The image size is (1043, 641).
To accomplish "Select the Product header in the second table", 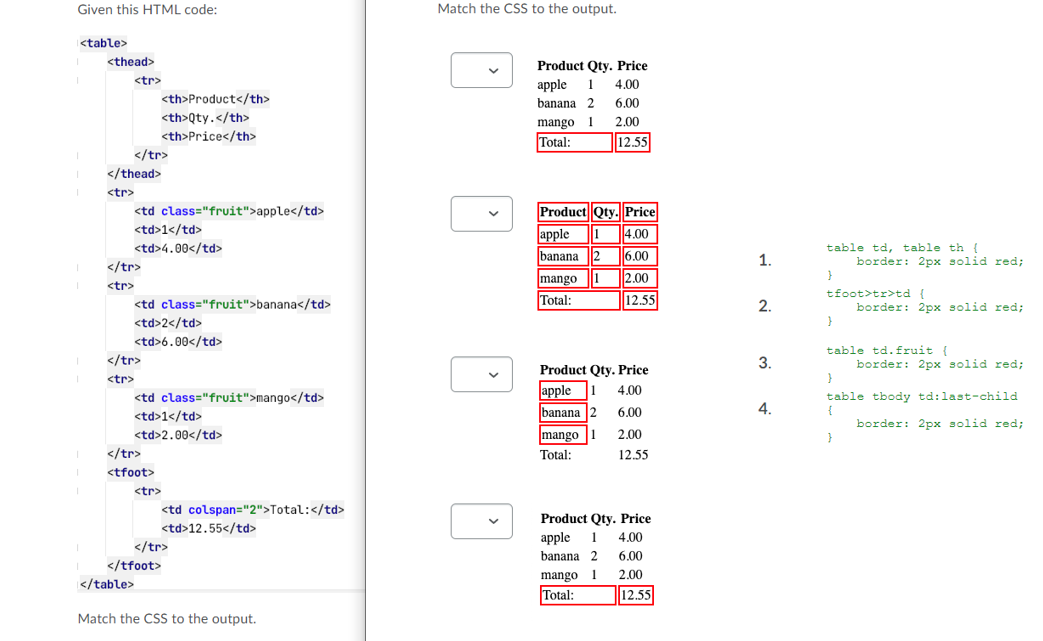I will (x=563, y=211).
